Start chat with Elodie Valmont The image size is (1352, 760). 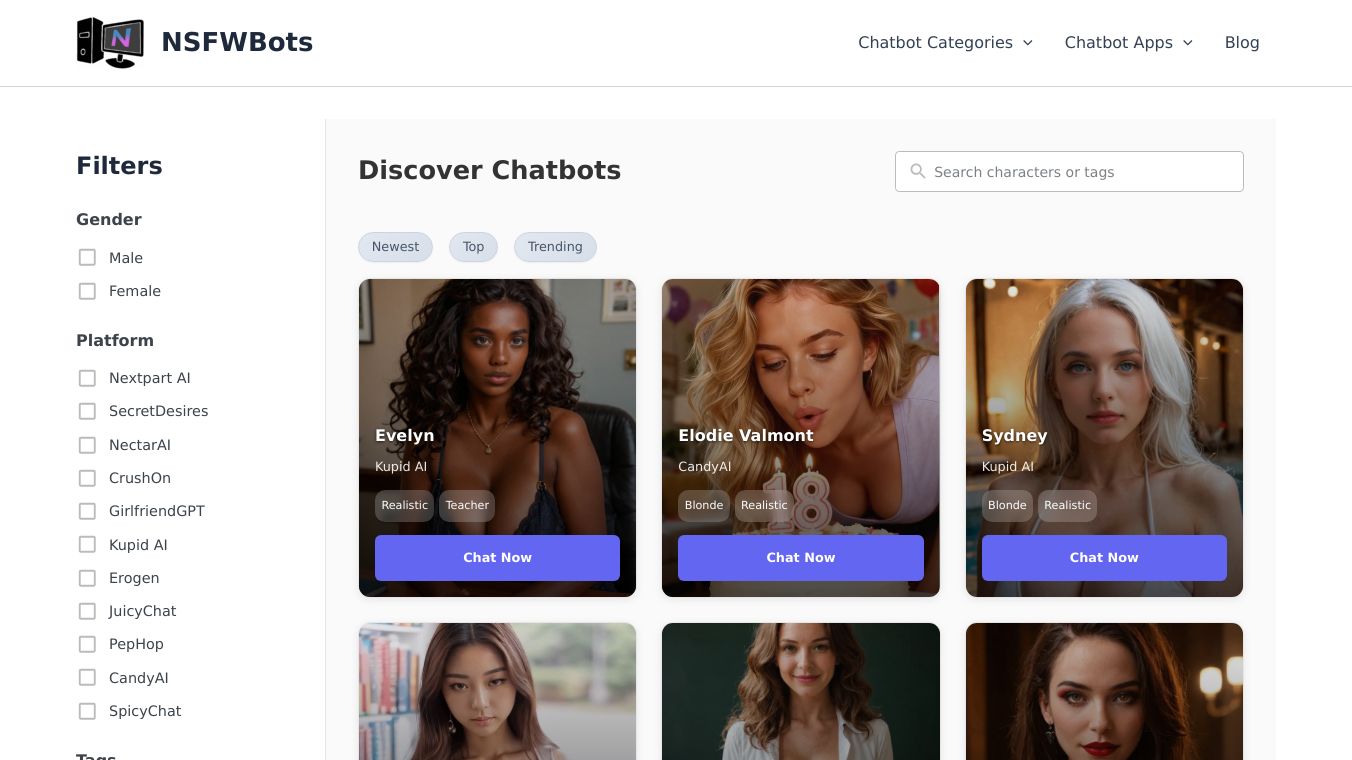tap(800, 558)
